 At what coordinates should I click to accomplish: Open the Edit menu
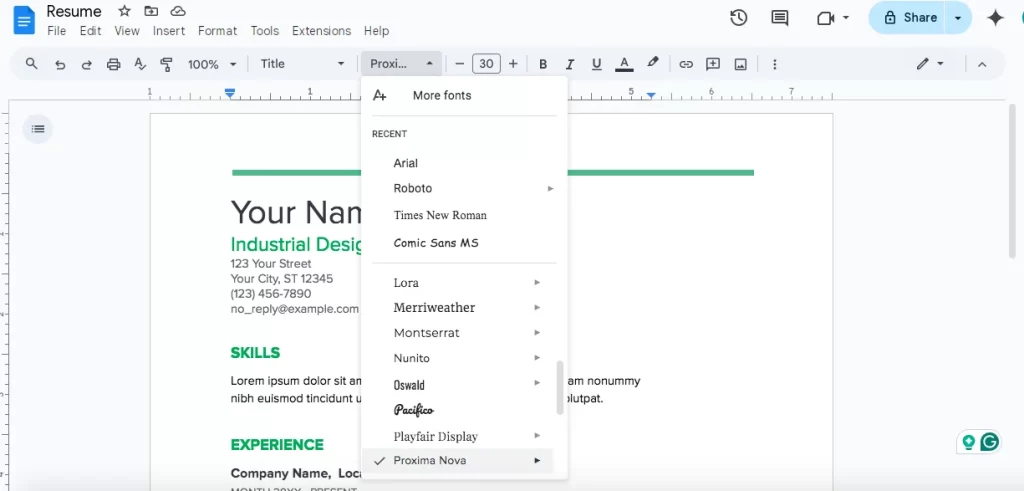pyautogui.click(x=90, y=31)
